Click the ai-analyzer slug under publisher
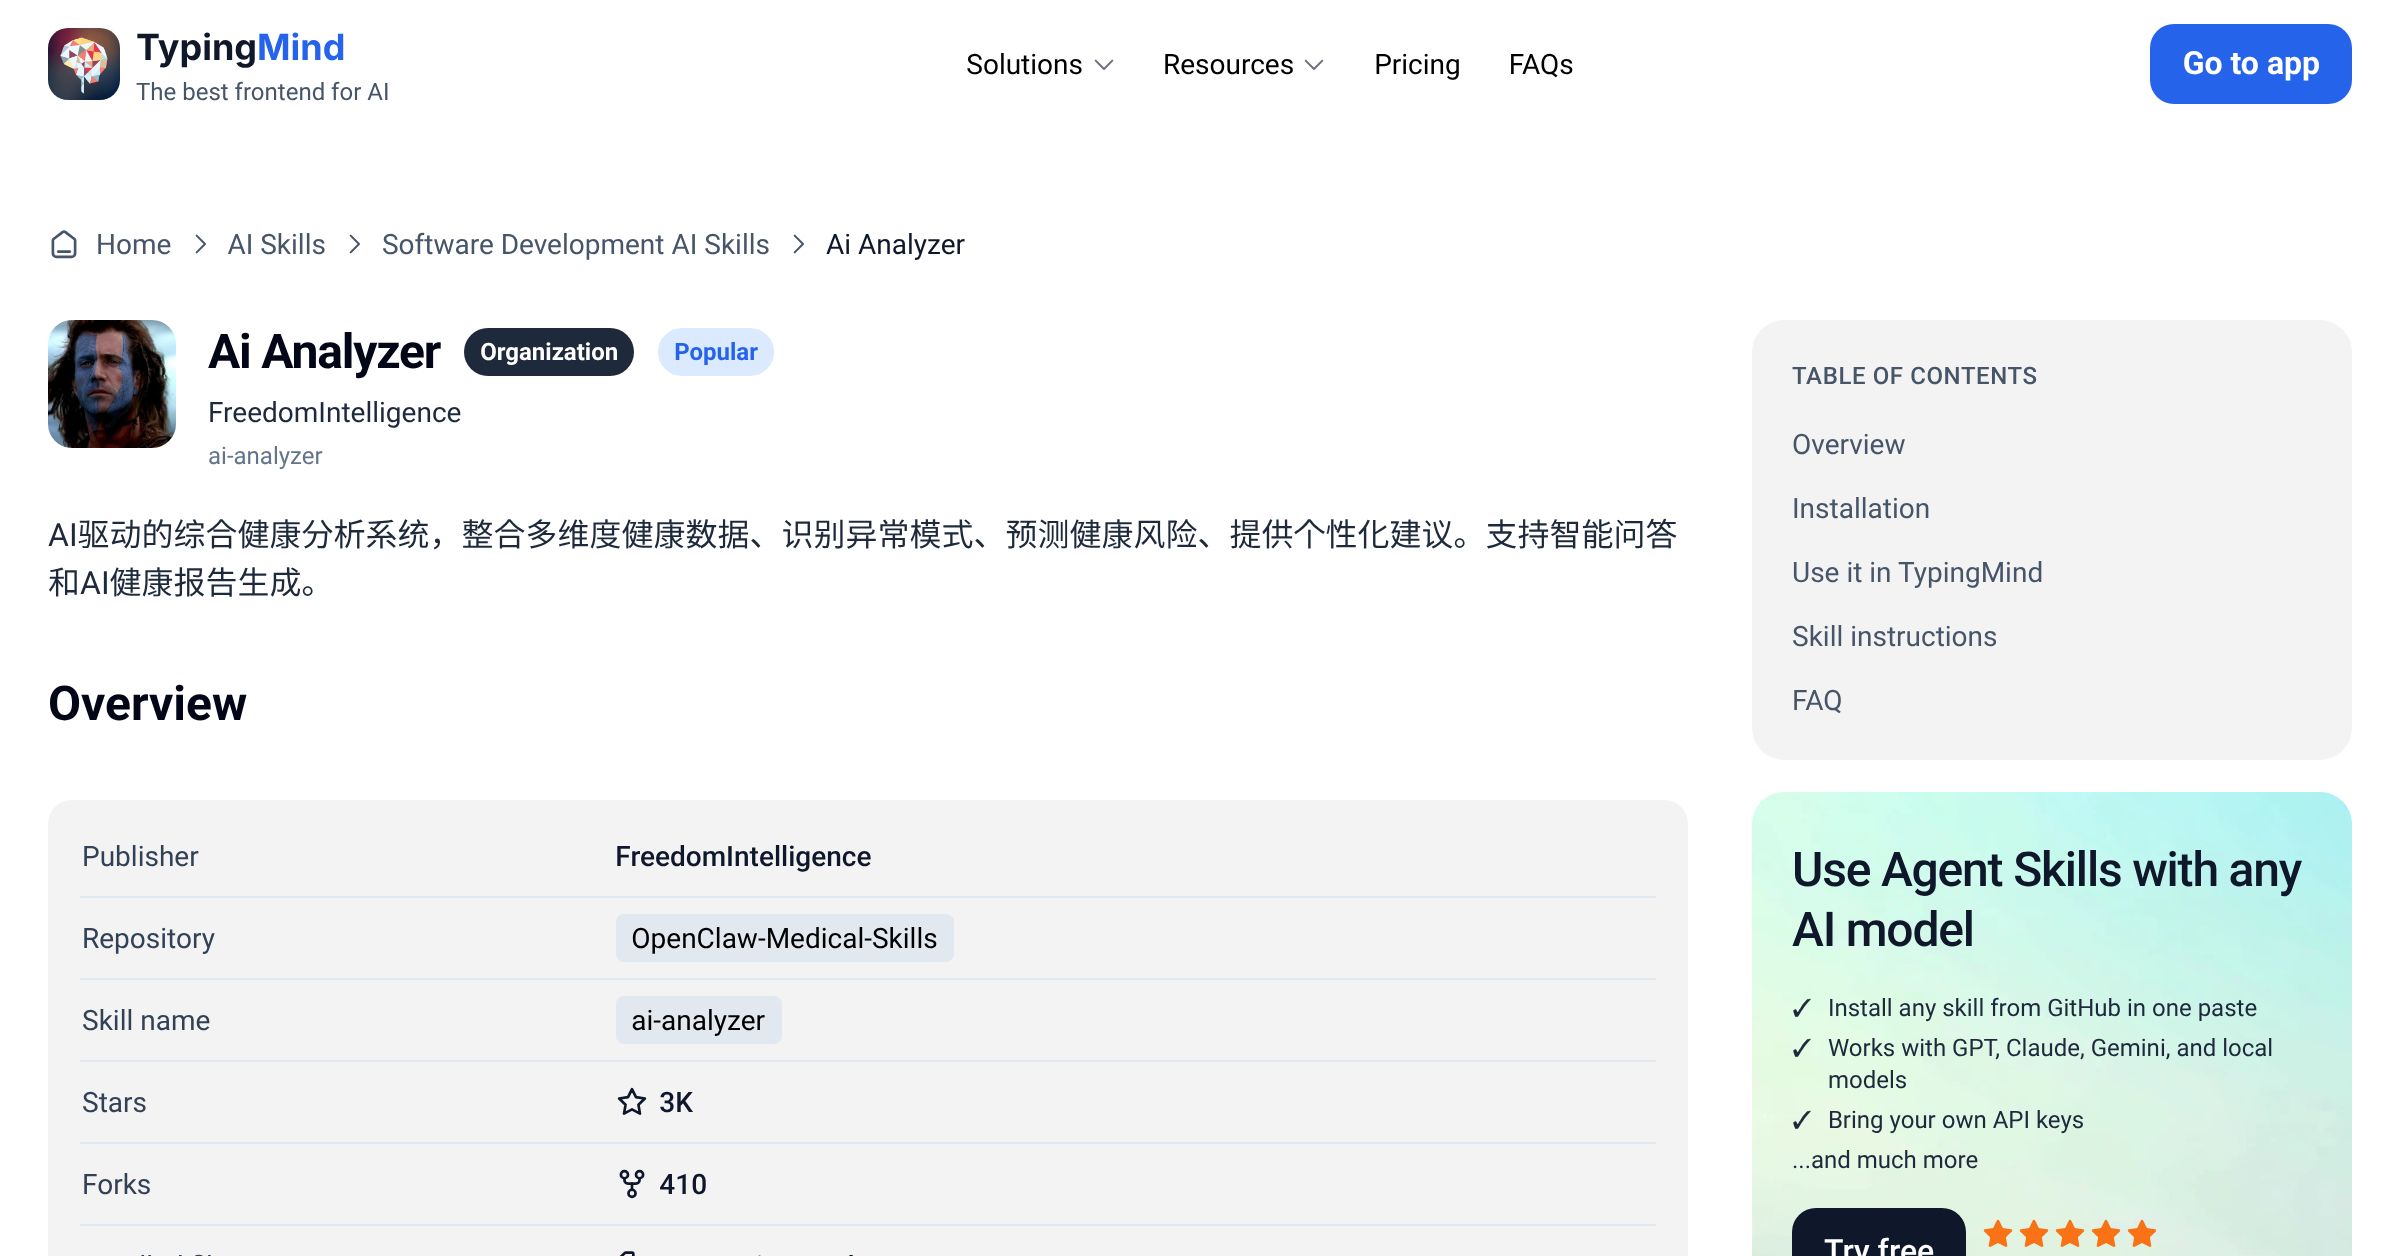The image size is (2400, 1256). point(265,456)
